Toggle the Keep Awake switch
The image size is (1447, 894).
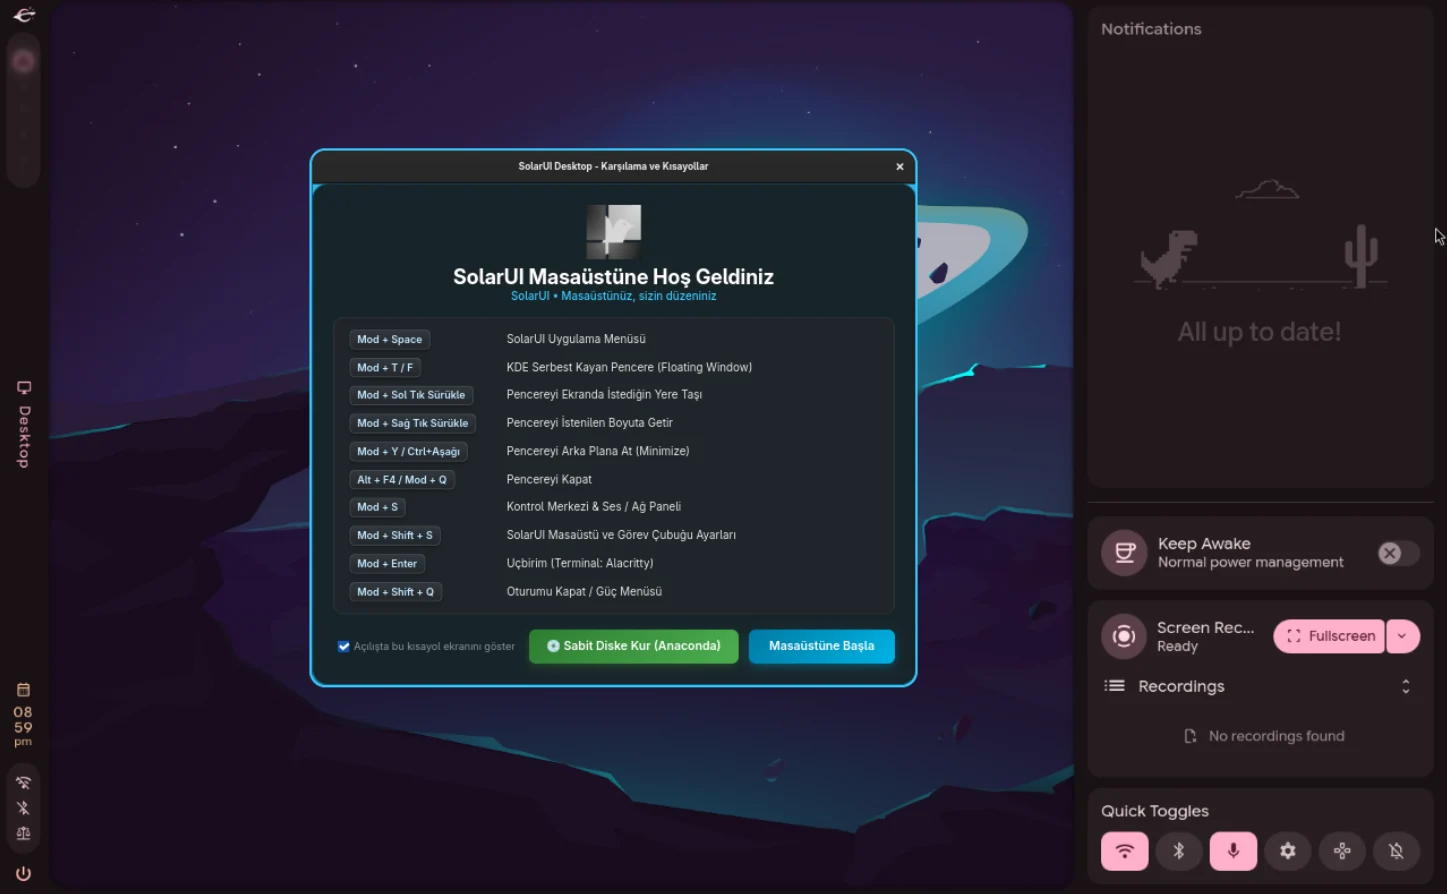pos(1397,553)
